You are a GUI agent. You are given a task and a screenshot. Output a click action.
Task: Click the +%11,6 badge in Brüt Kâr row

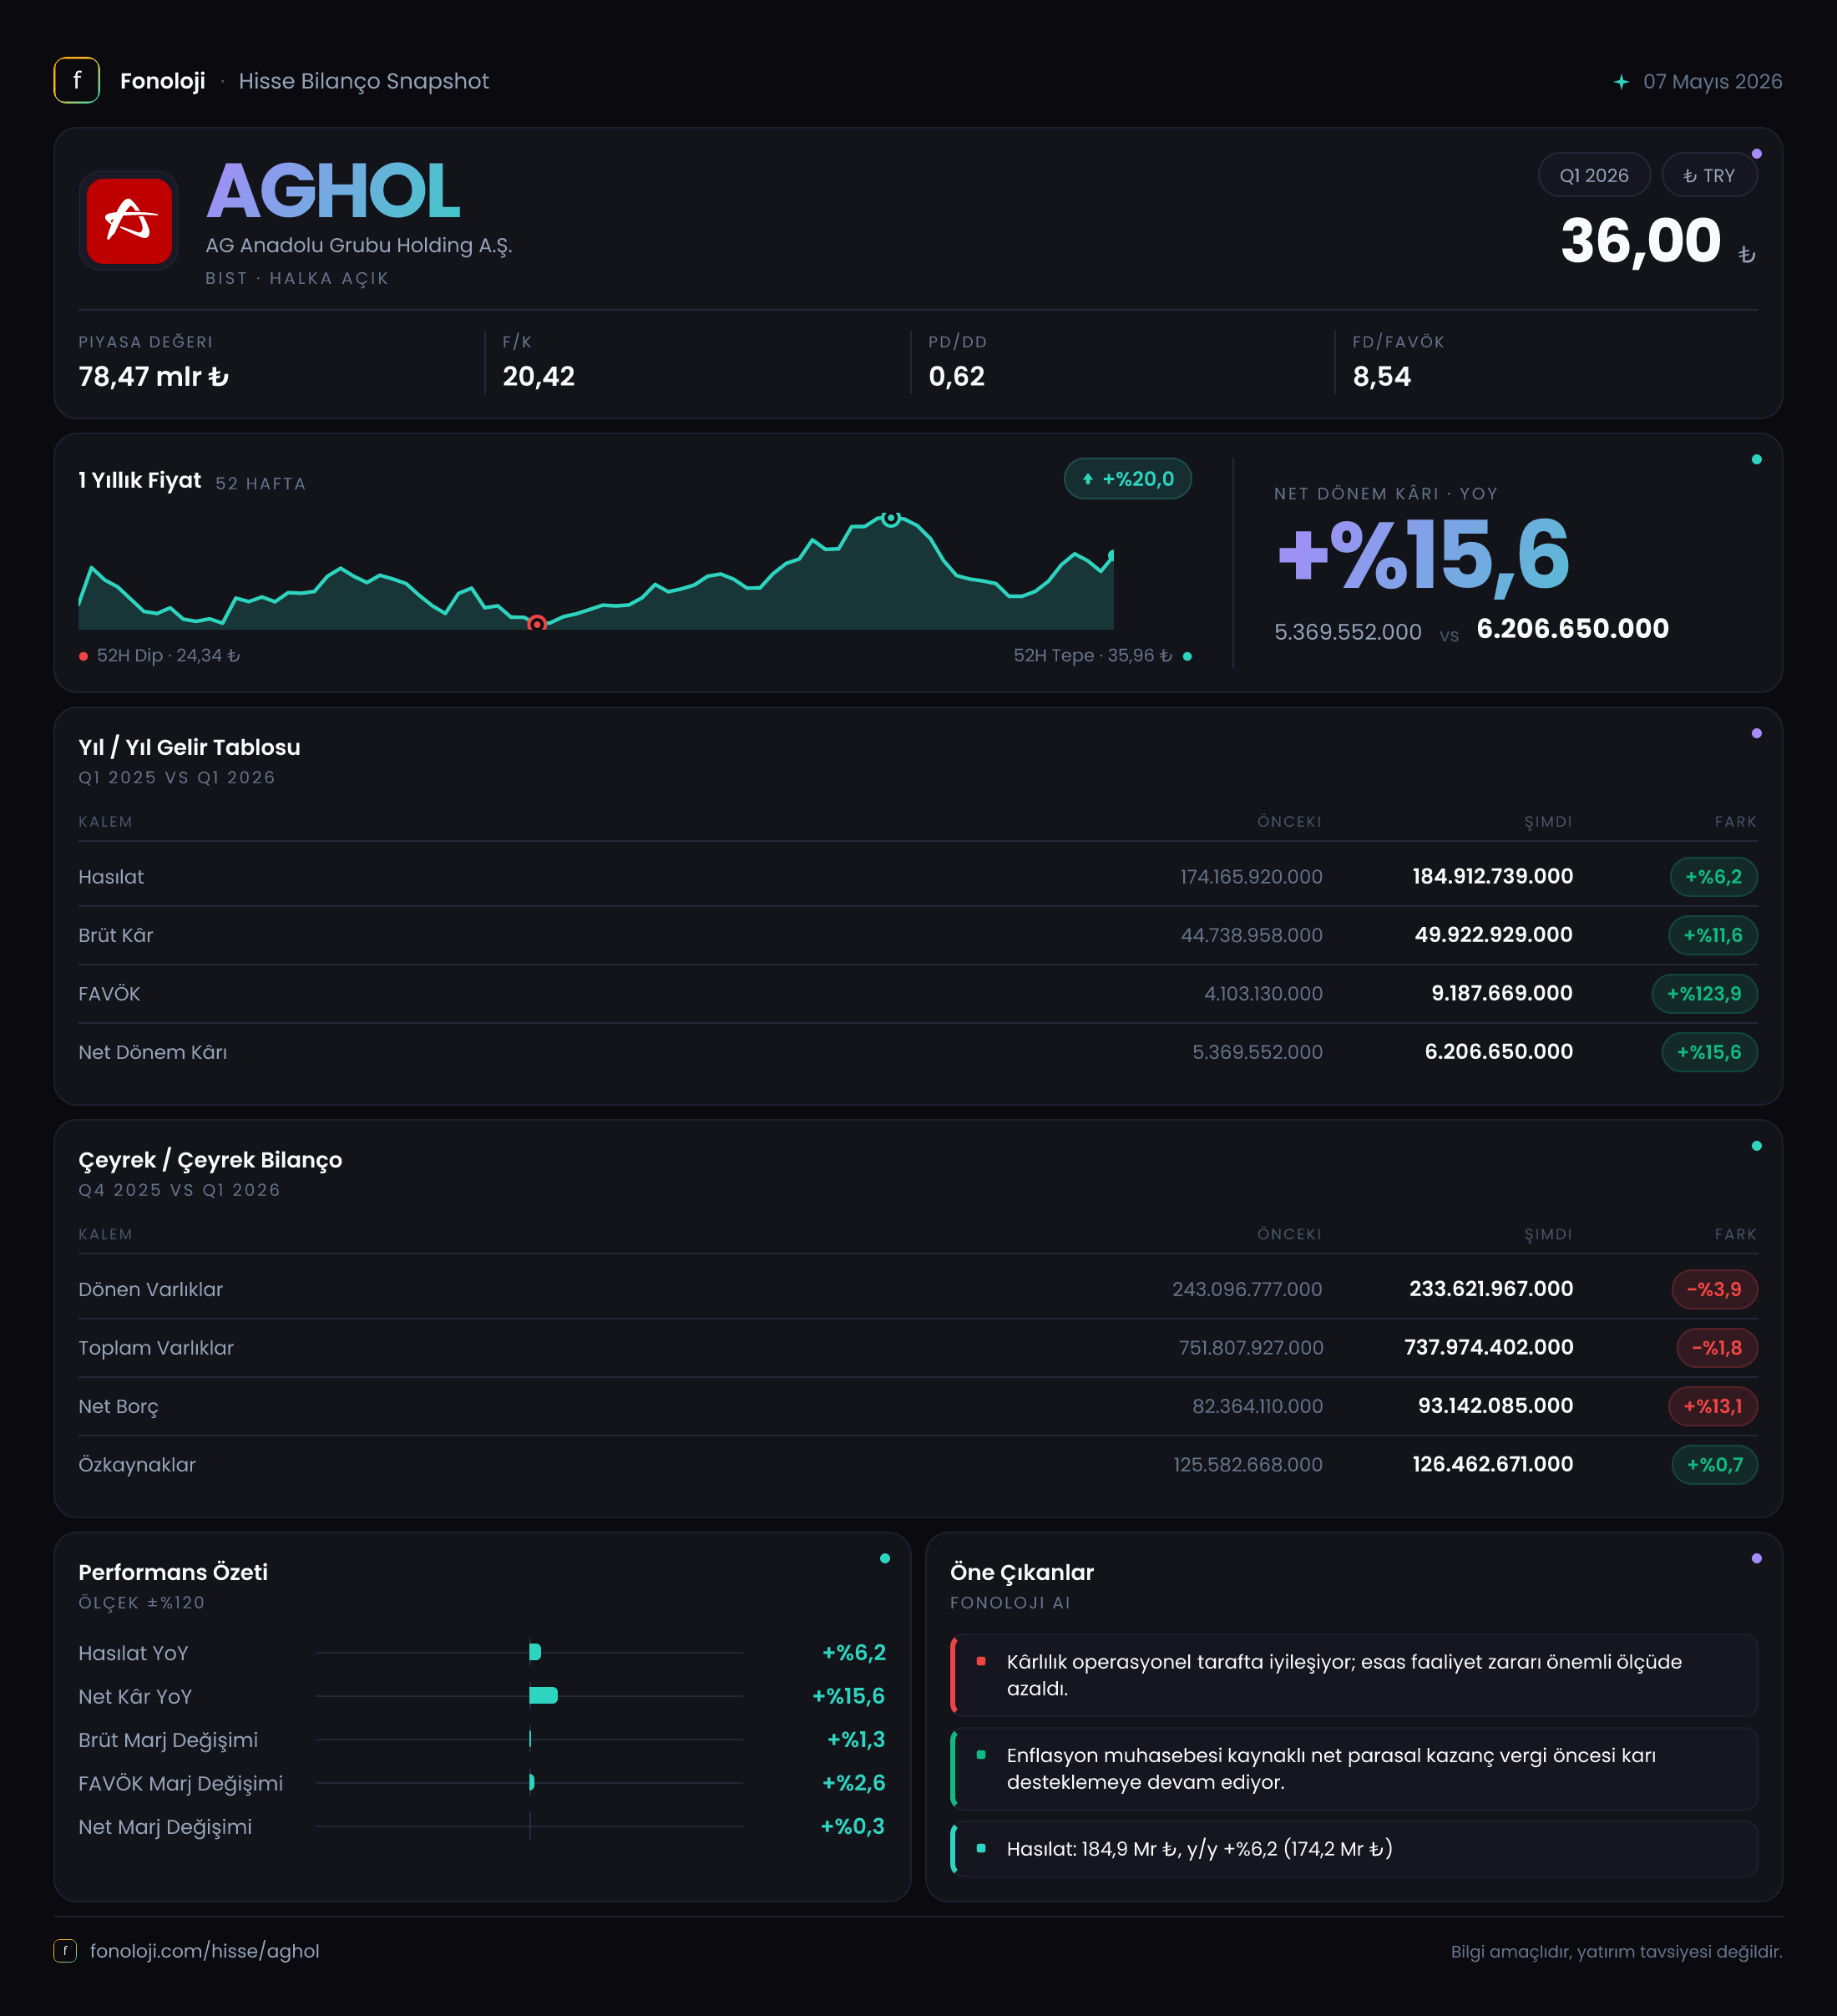pyautogui.click(x=1712, y=935)
